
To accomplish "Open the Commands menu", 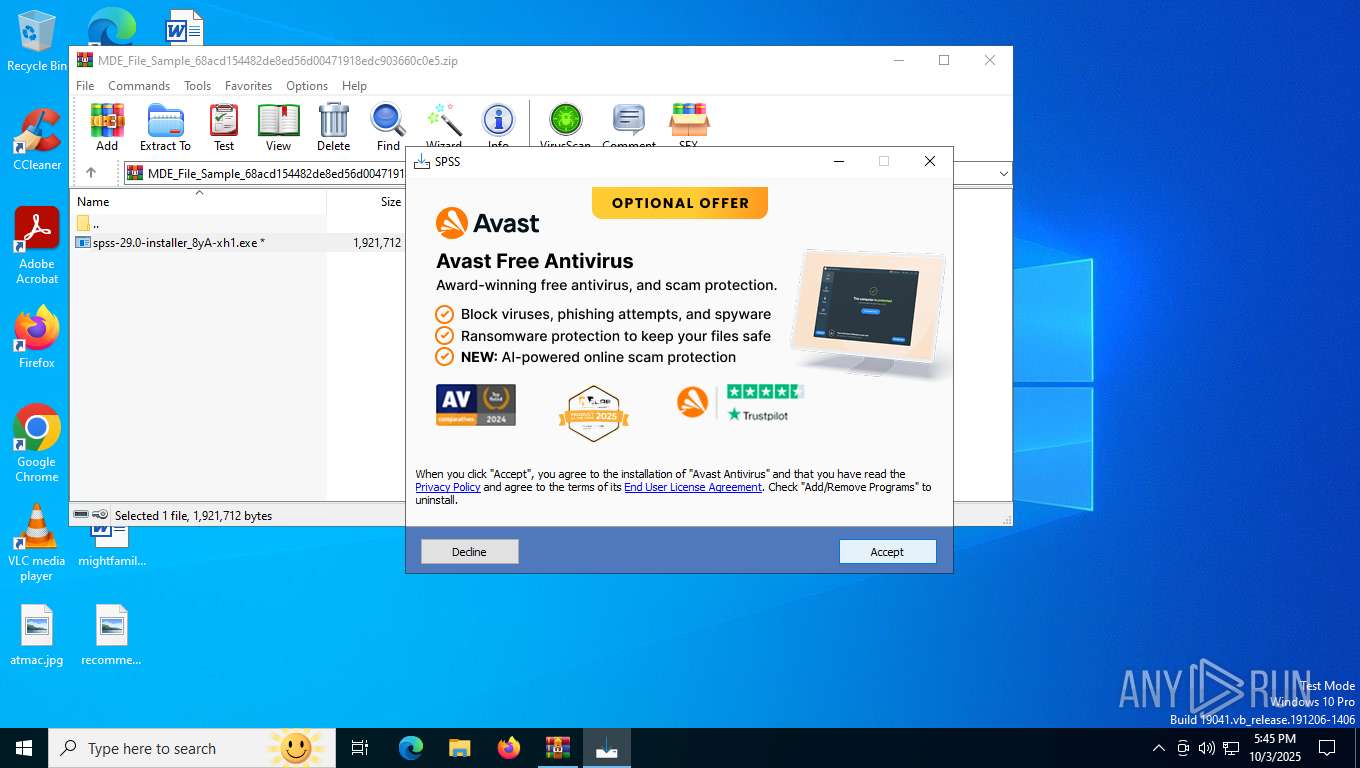I will click(x=139, y=86).
